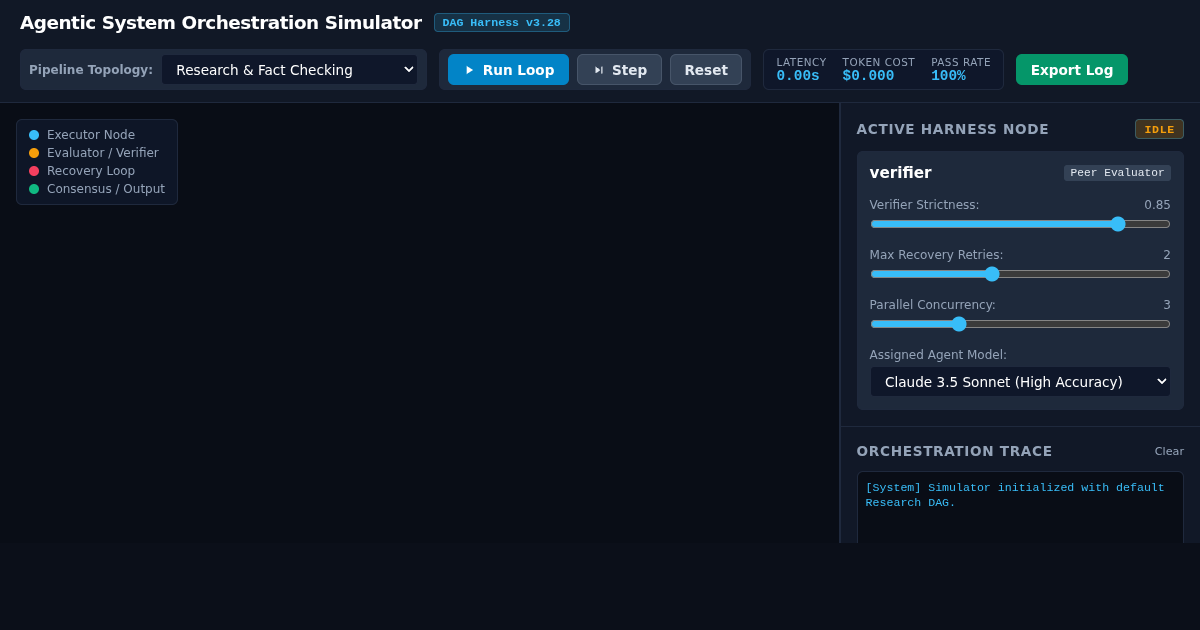Click the LATENCY value 0.00s
This screenshot has height=630, width=1200.
coord(798,76)
